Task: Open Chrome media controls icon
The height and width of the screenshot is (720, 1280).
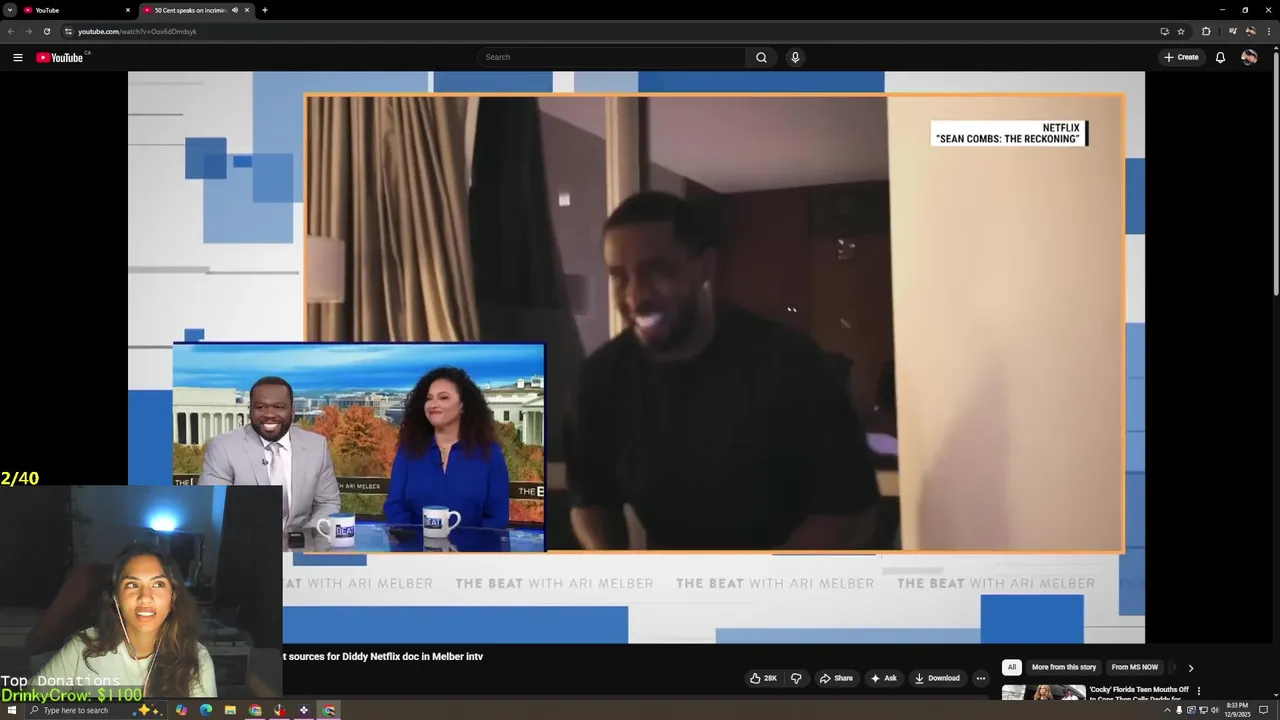Action: click(x=1232, y=31)
